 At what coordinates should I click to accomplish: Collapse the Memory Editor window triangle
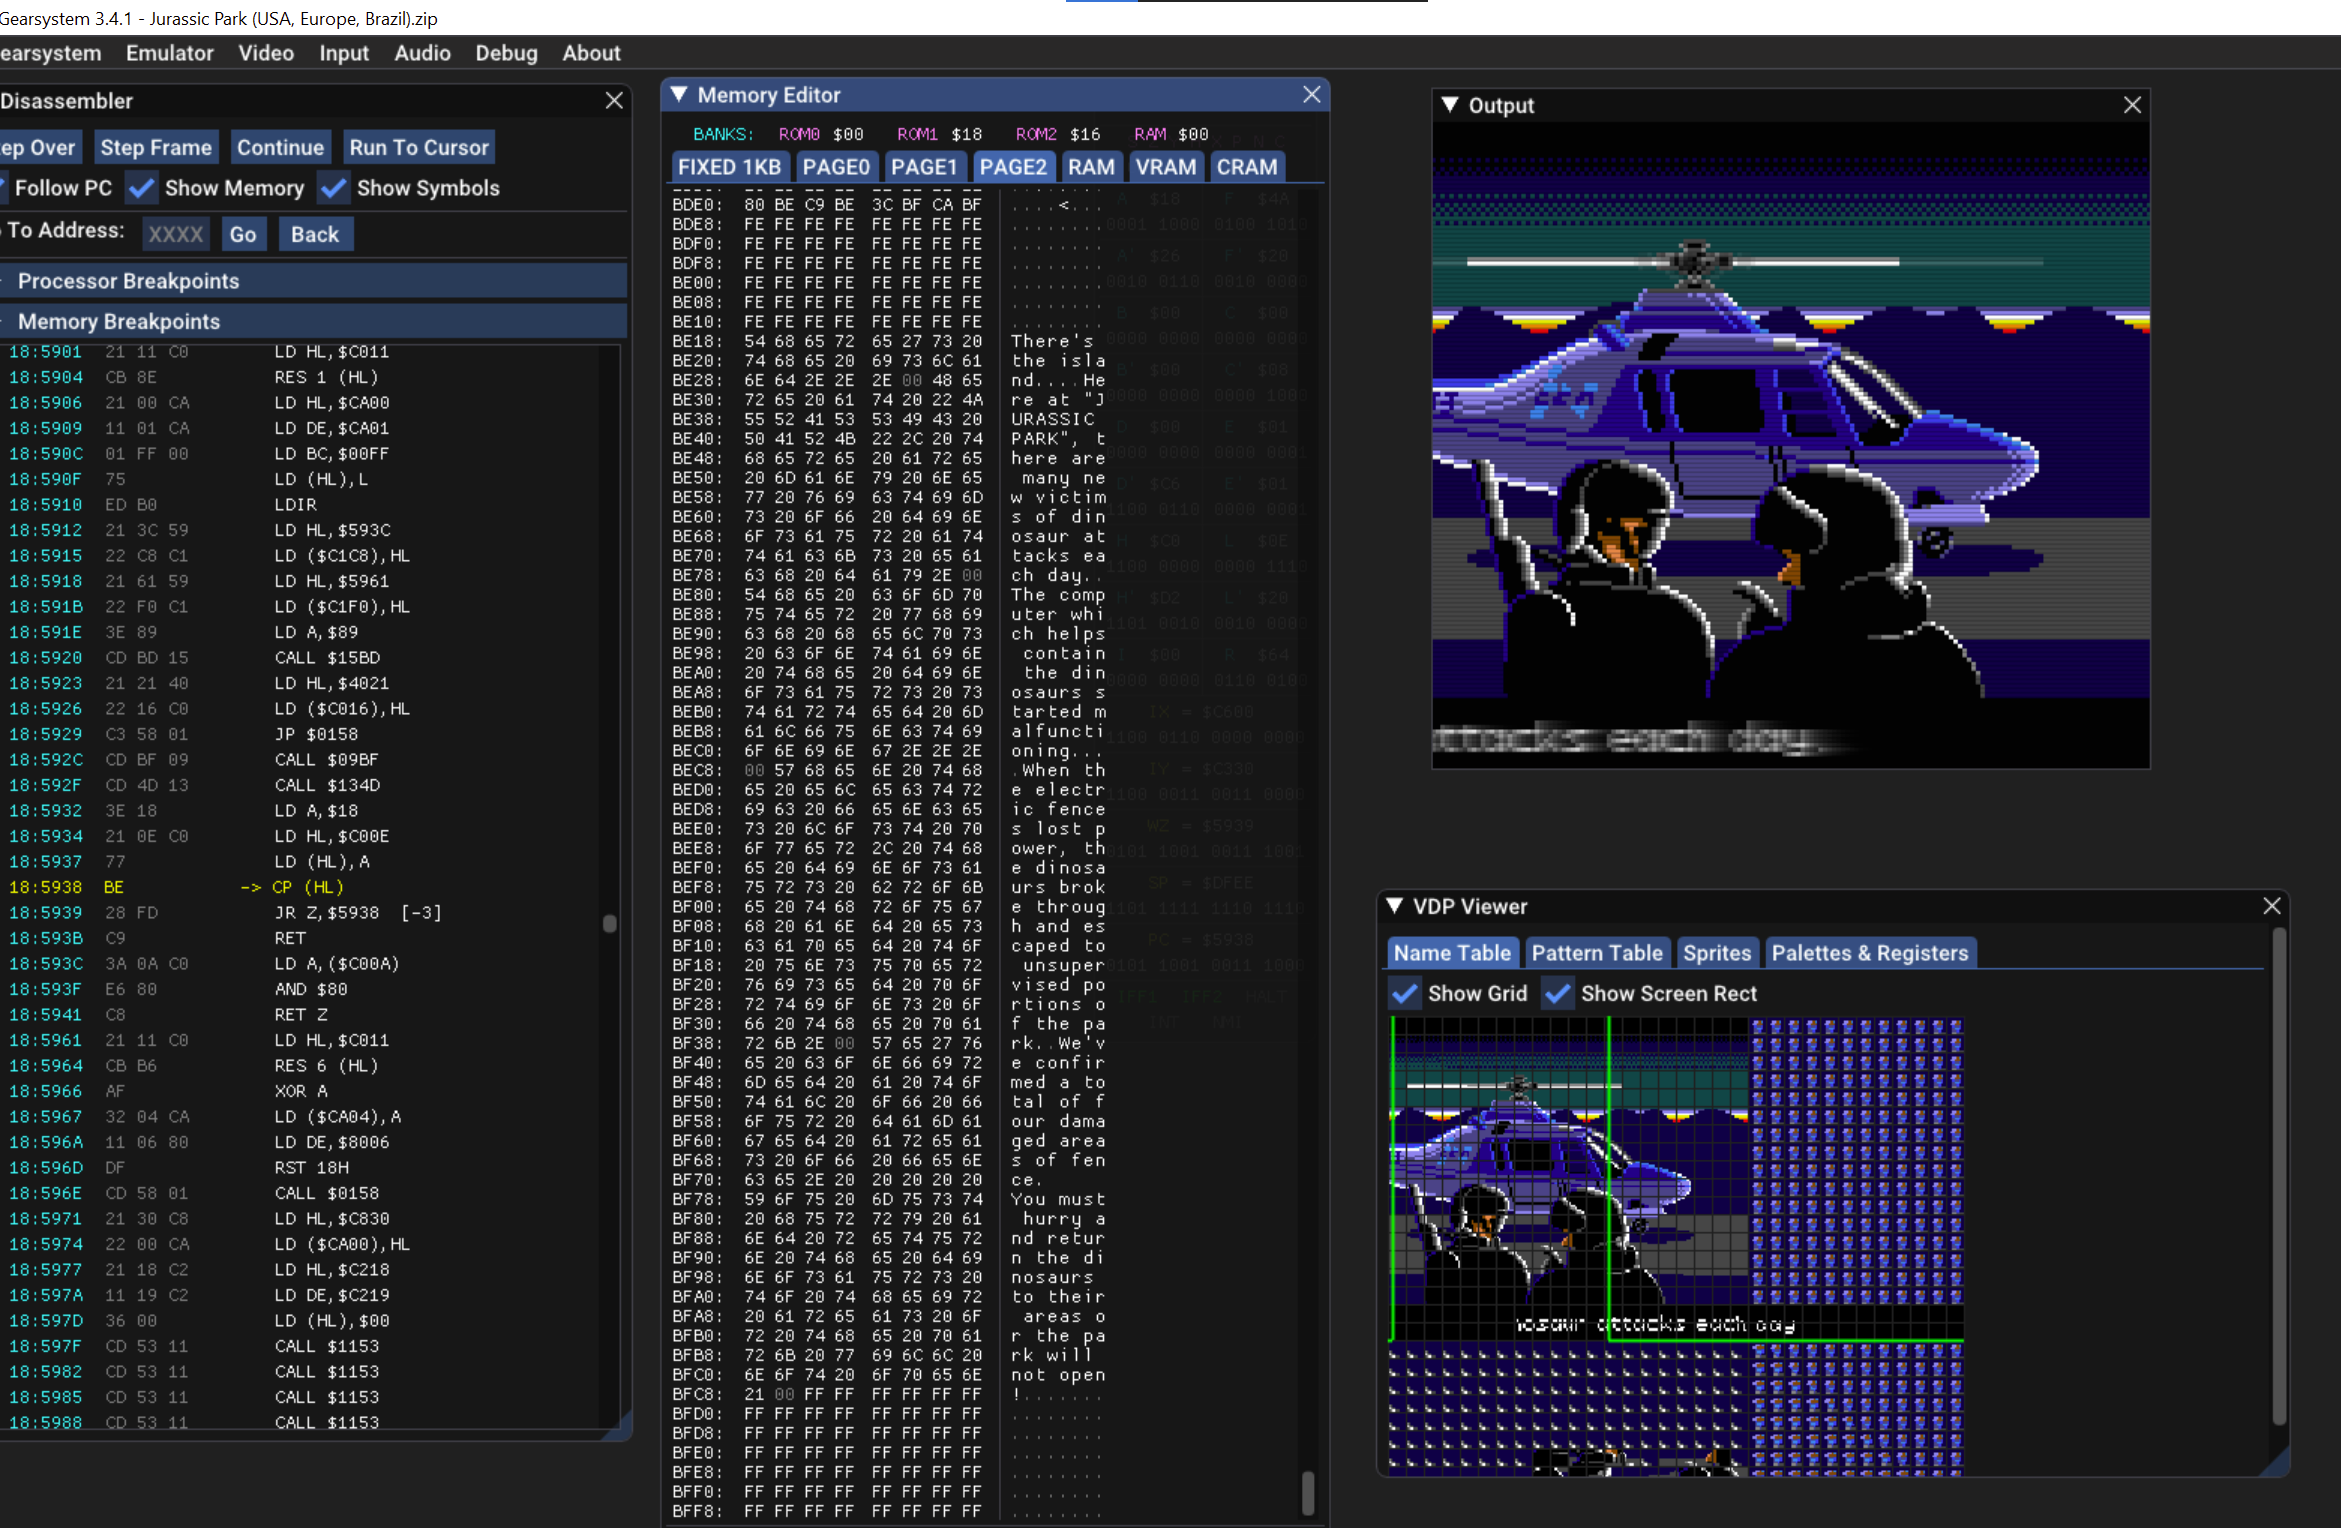pos(679,94)
